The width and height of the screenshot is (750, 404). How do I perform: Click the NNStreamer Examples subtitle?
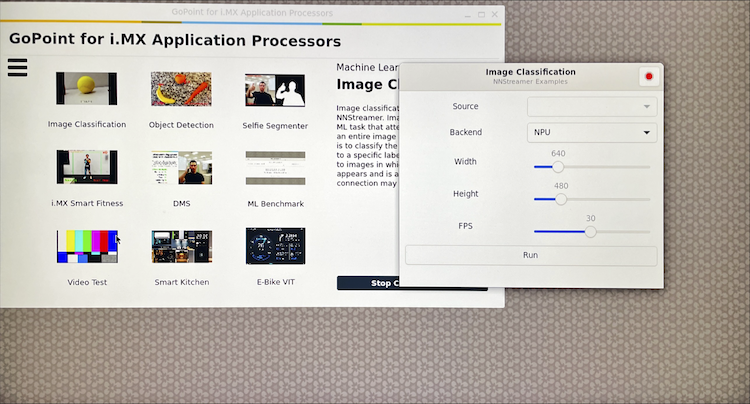click(x=530, y=82)
